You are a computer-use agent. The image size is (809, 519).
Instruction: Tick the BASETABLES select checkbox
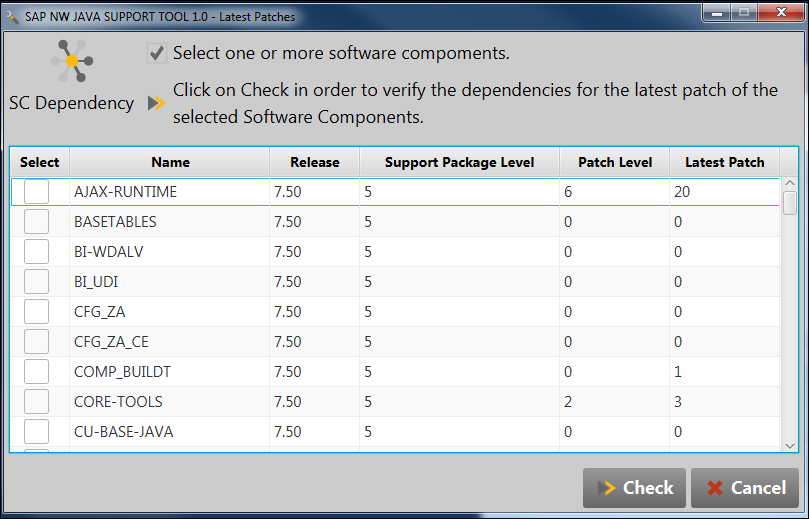pos(37,221)
